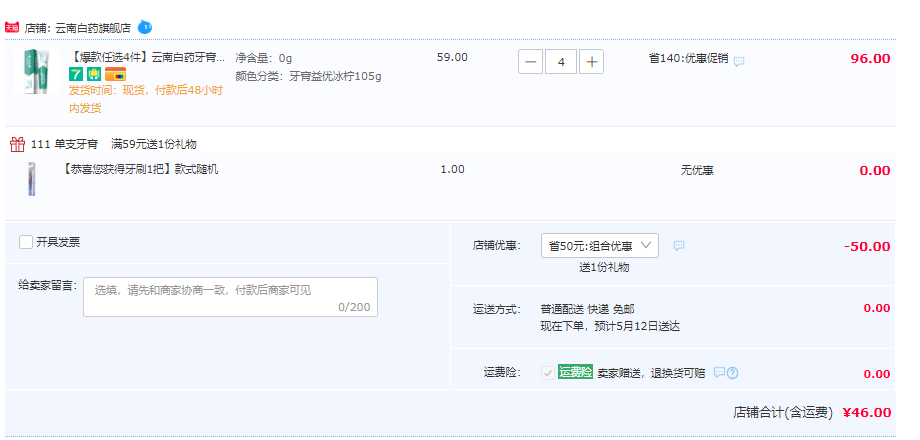Open the 云南白药牙膏 product title link
920x440 pixels.
[x=147, y=57]
